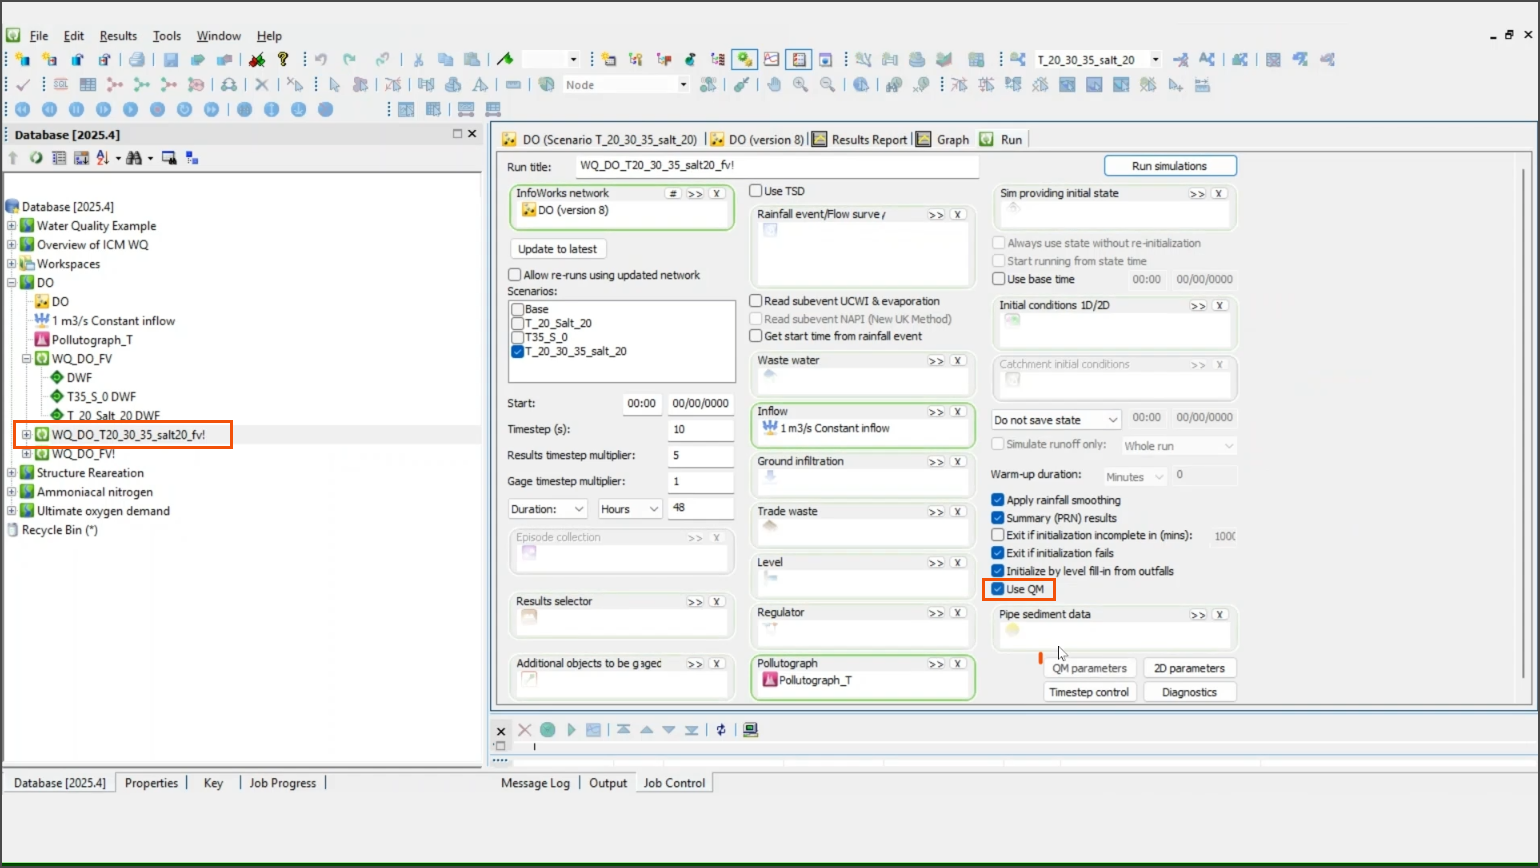Open database search with the binoculars icon
The width and height of the screenshot is (1540, 868).
(x=134, y=157)
